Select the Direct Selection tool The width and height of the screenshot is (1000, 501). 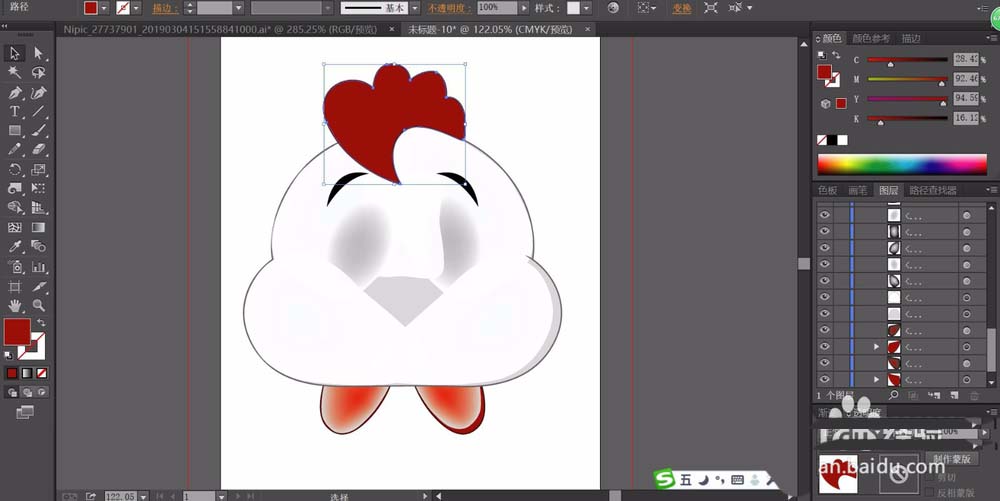38,54
